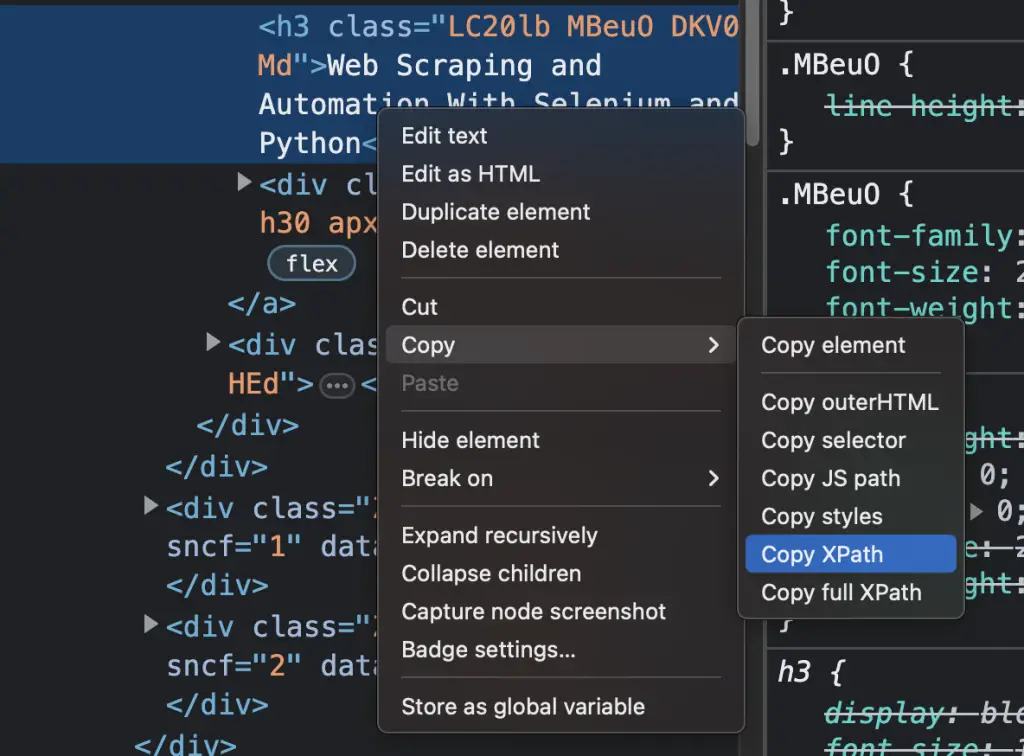Choose Edit text from the context menu
The width and height of the screenshot is (1024, 756).
tap(444, 136)
